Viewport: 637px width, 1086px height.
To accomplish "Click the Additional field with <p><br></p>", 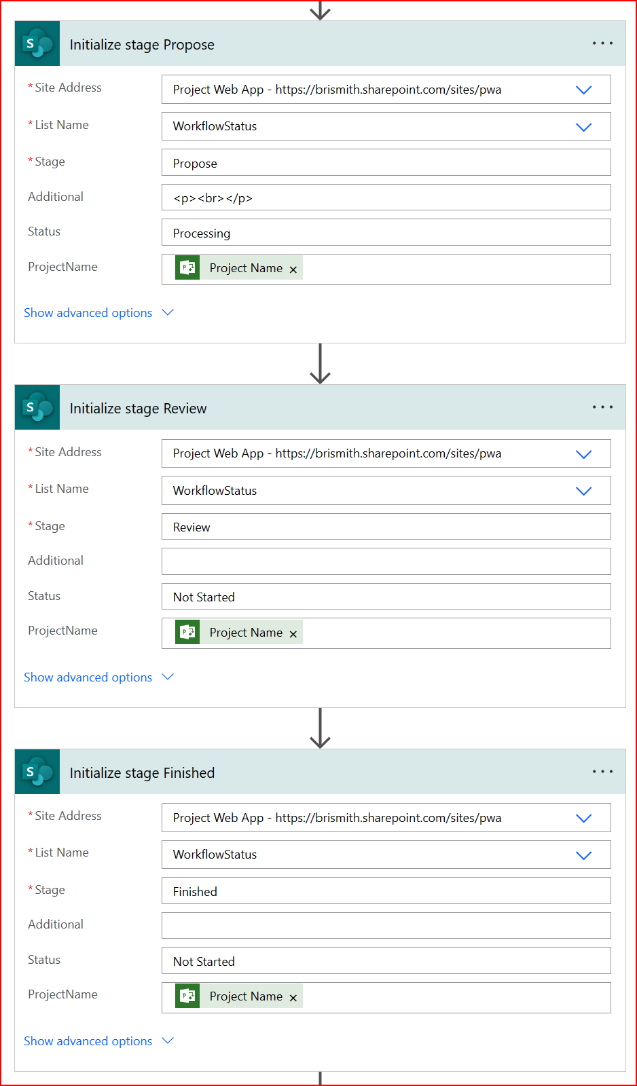I will click(x=386, y=197).
